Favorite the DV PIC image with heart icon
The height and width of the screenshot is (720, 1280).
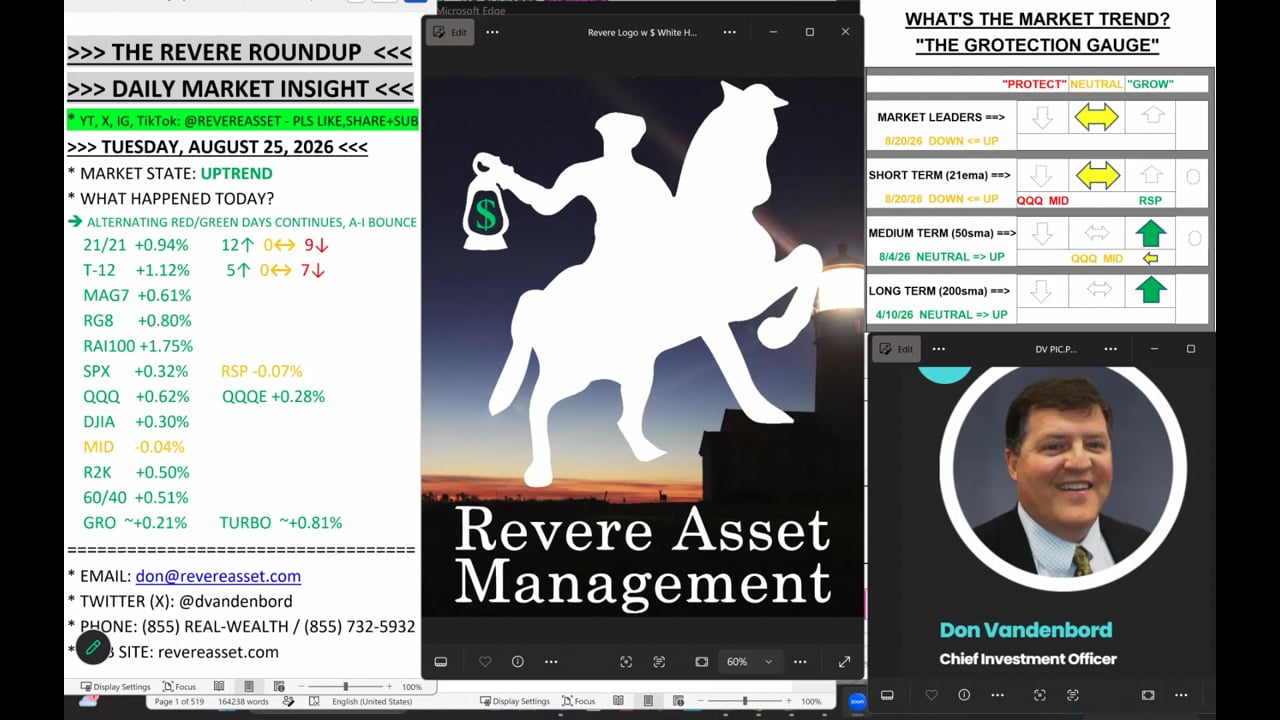pos(932,695)
